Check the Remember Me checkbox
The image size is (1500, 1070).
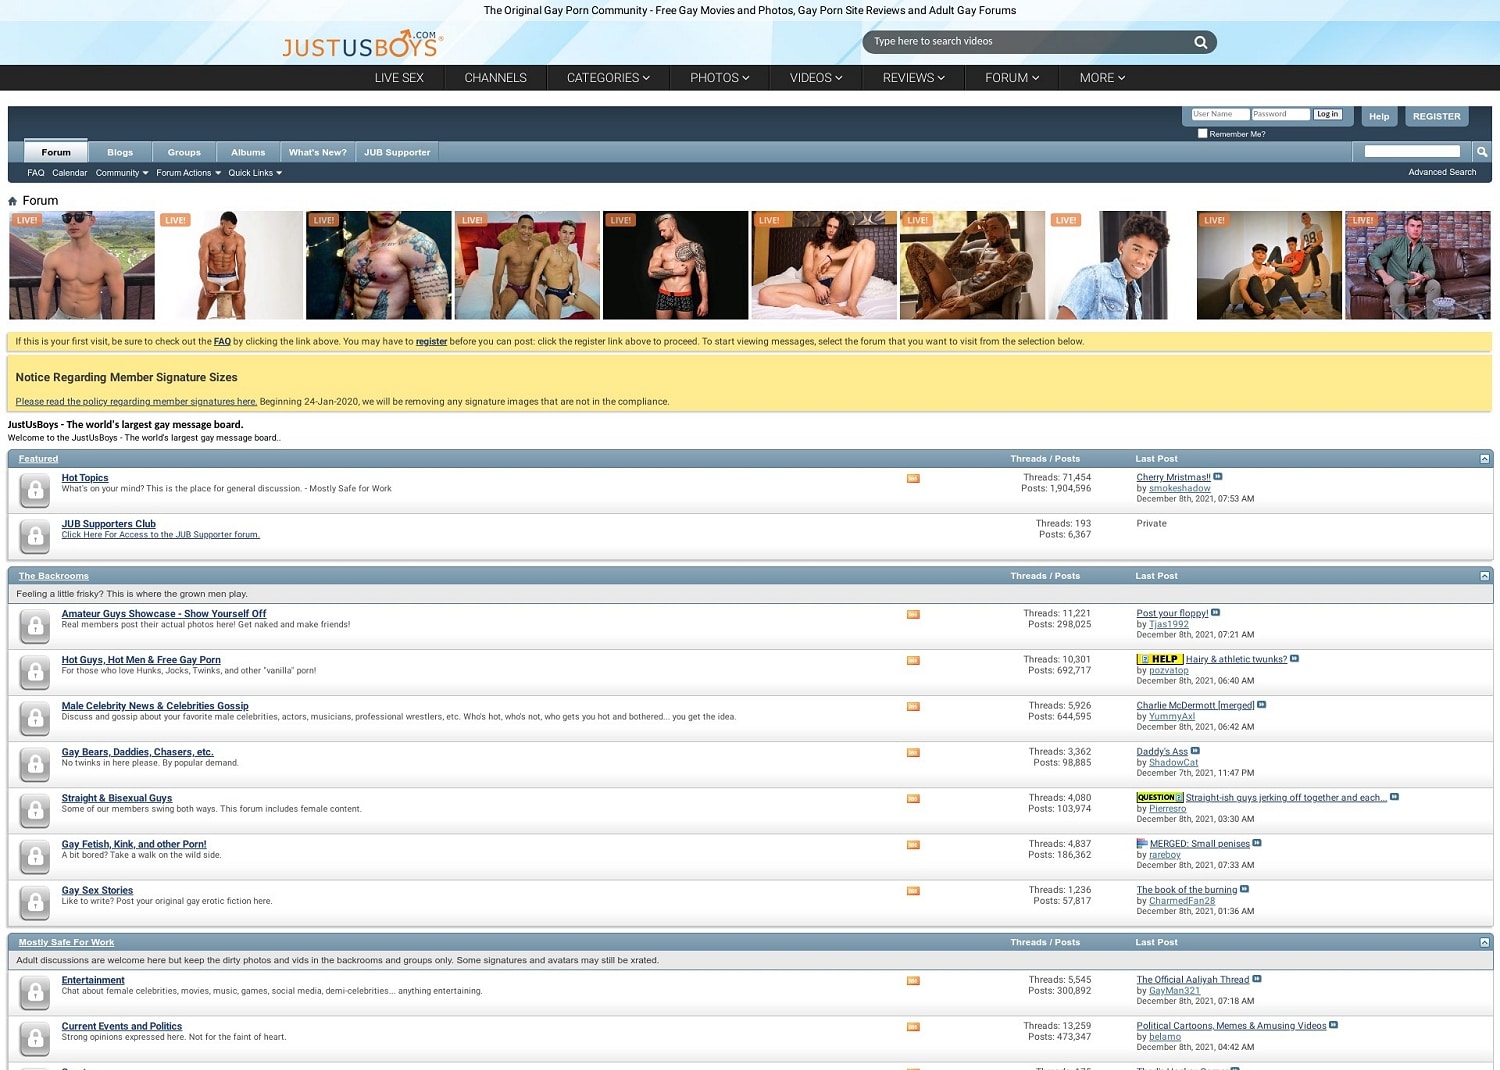1203,133
